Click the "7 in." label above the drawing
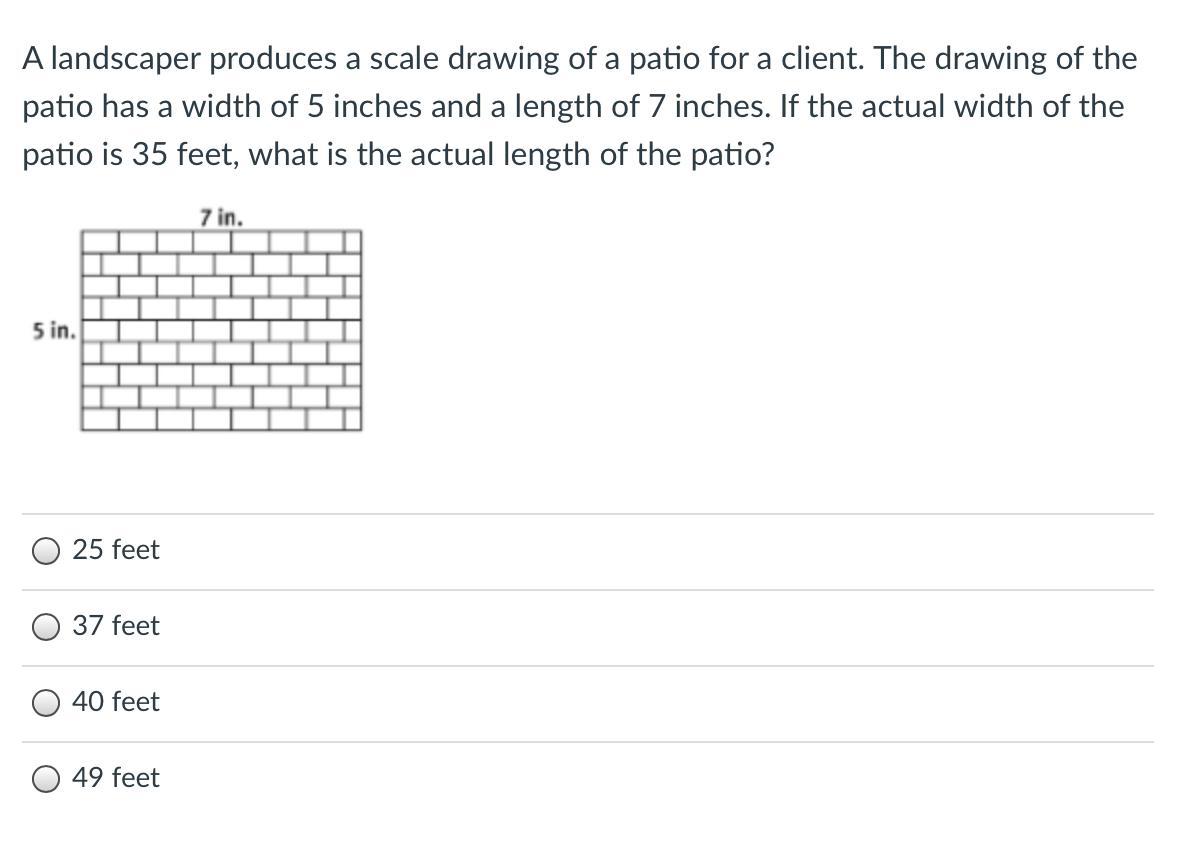 click(x=221, y=218)
